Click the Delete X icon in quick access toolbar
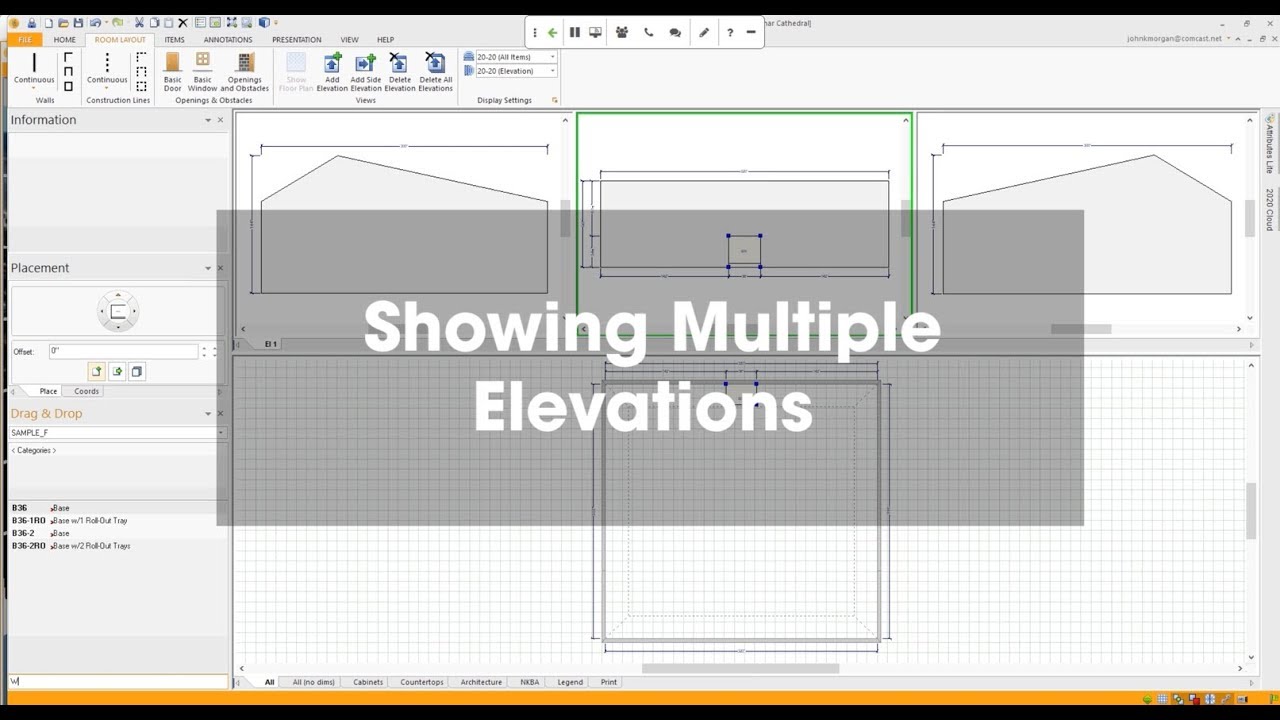The height and width of the screenshot is (720, 1280). [182, 22]
